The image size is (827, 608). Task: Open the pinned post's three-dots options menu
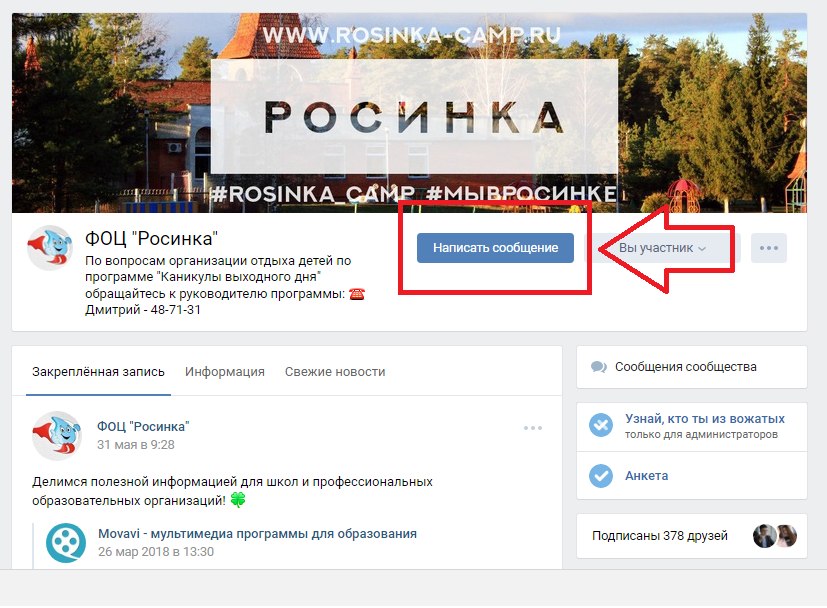[533, 428]
